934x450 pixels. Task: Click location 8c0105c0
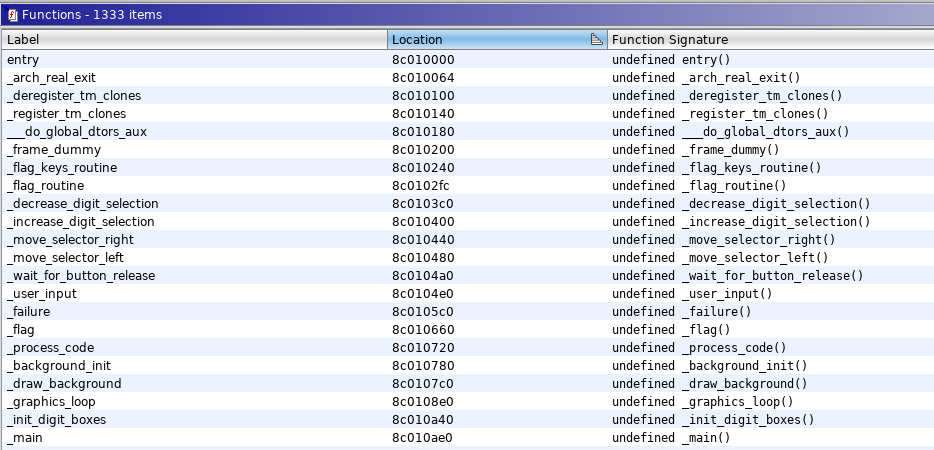pyautogui.click(x=423, y=311)
